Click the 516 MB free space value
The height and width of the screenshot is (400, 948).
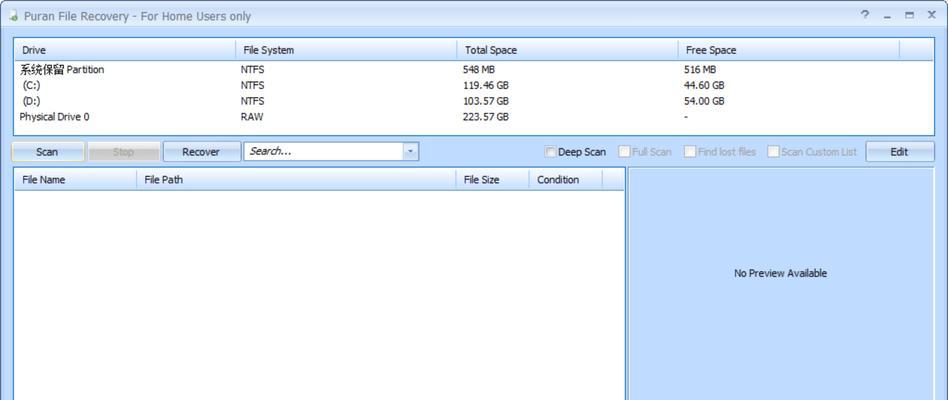pyautogui.click(x=700, y=69)
